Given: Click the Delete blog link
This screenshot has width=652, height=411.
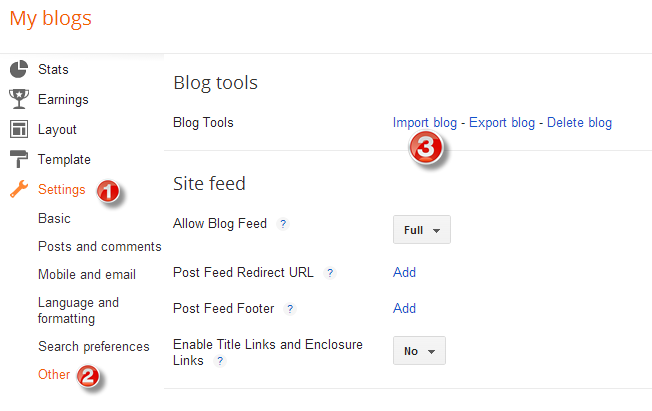Looking at the screenshot, I should pyautogui.click(x=579, y=123).
